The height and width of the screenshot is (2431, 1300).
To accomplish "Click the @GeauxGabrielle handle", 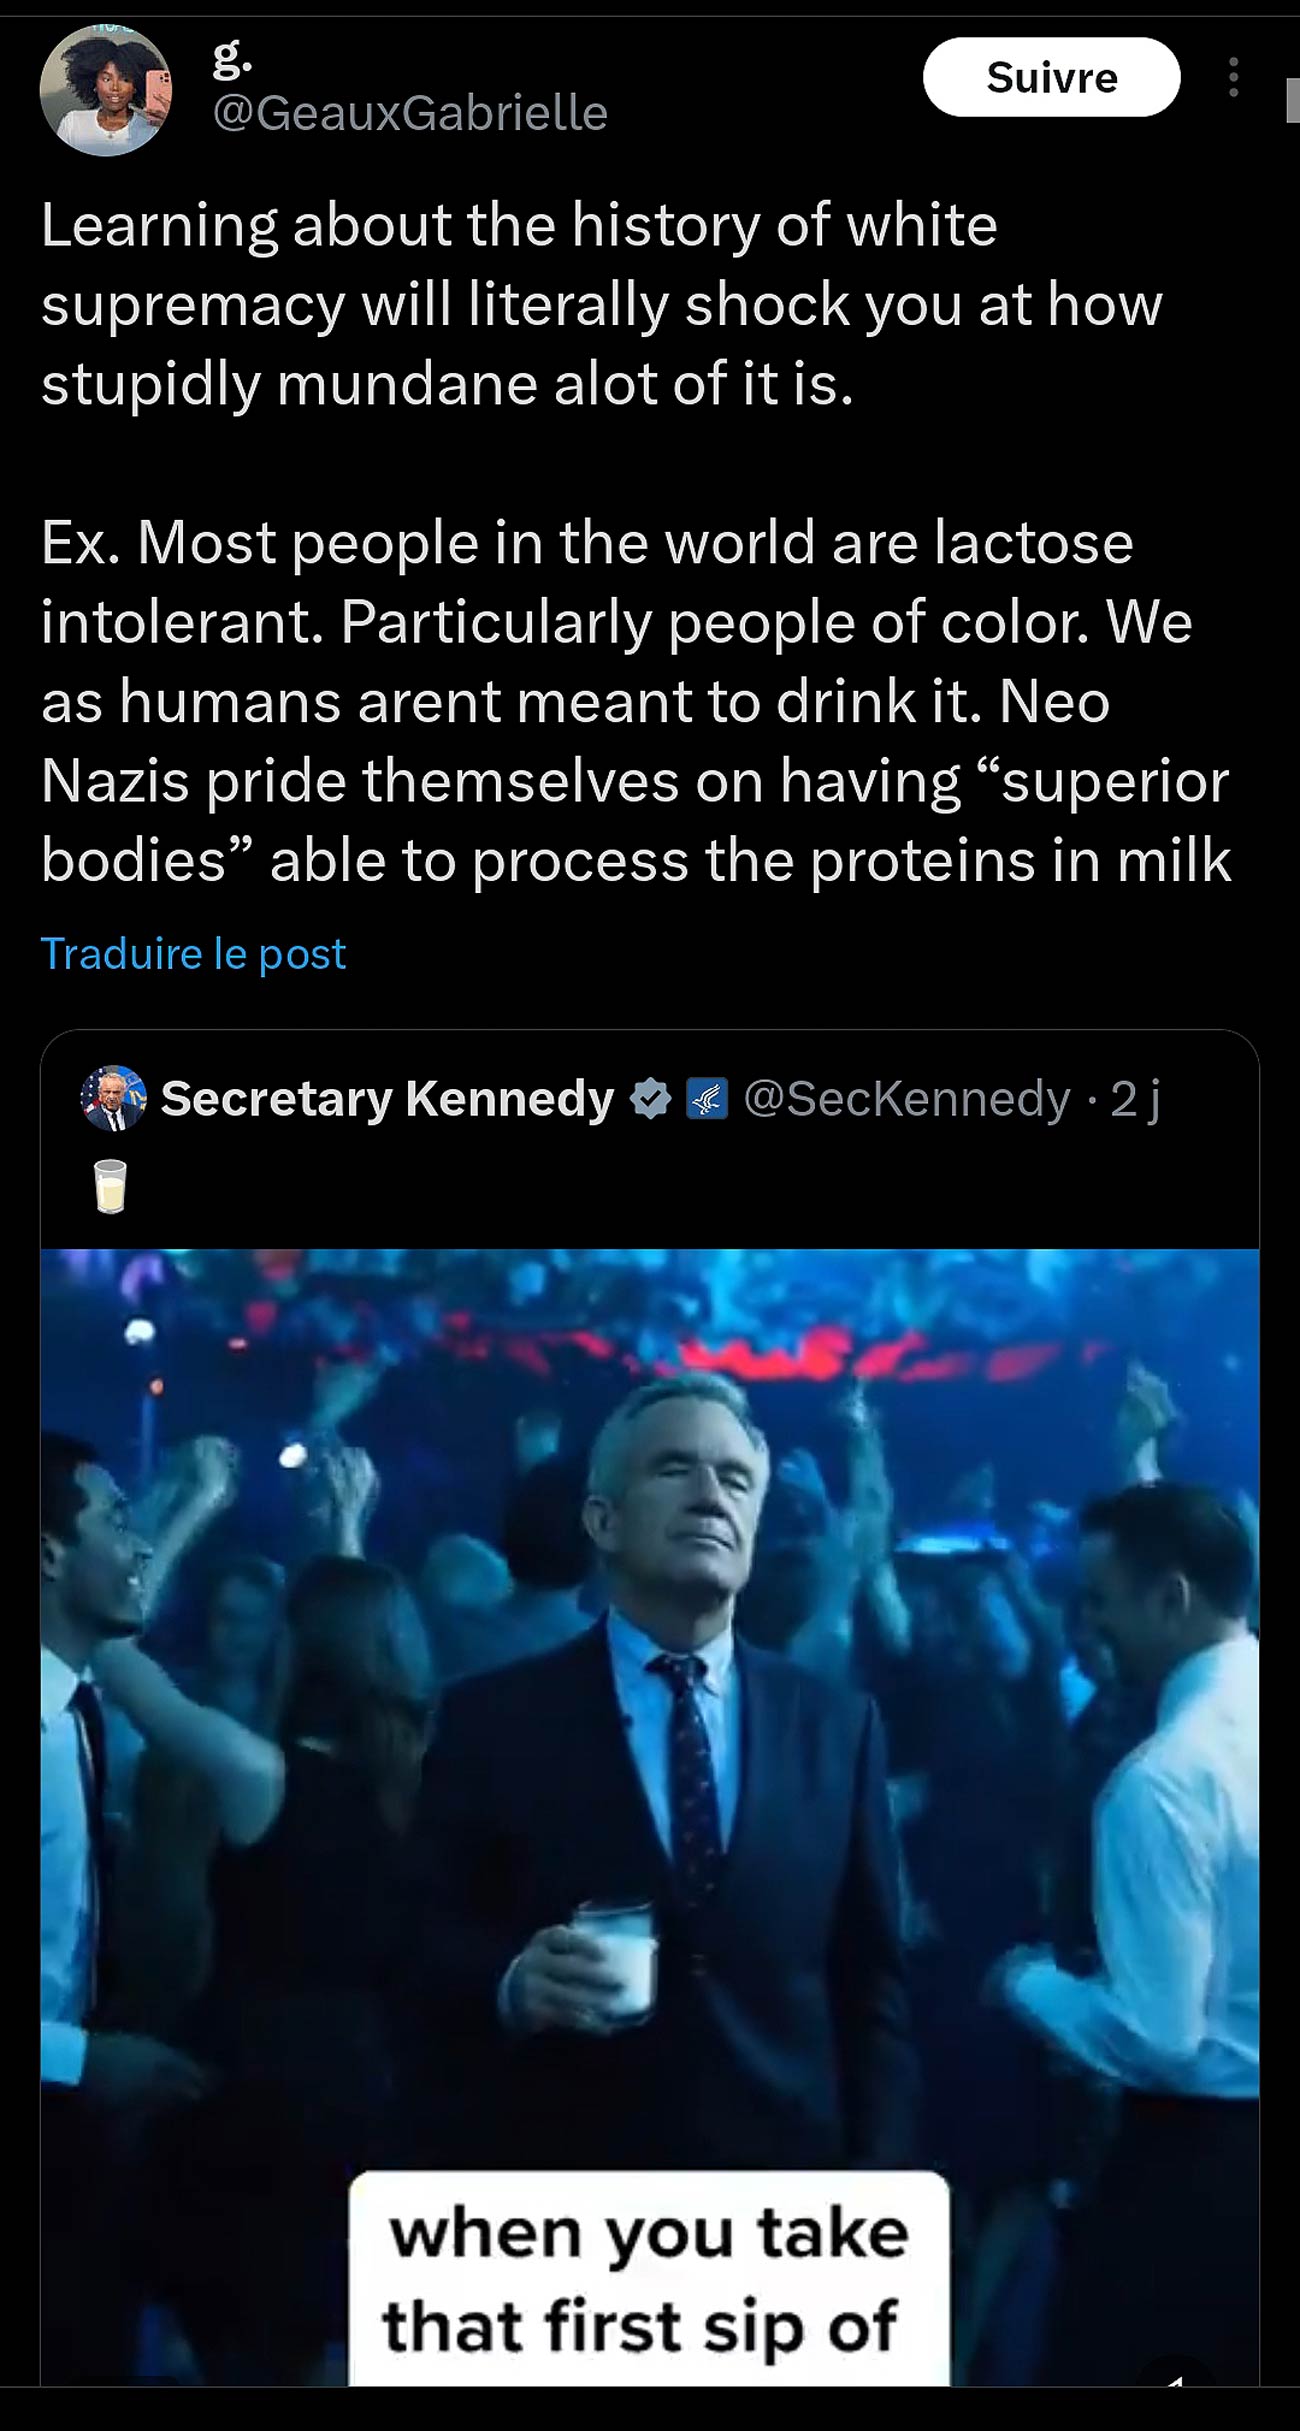I will point(410,112).
